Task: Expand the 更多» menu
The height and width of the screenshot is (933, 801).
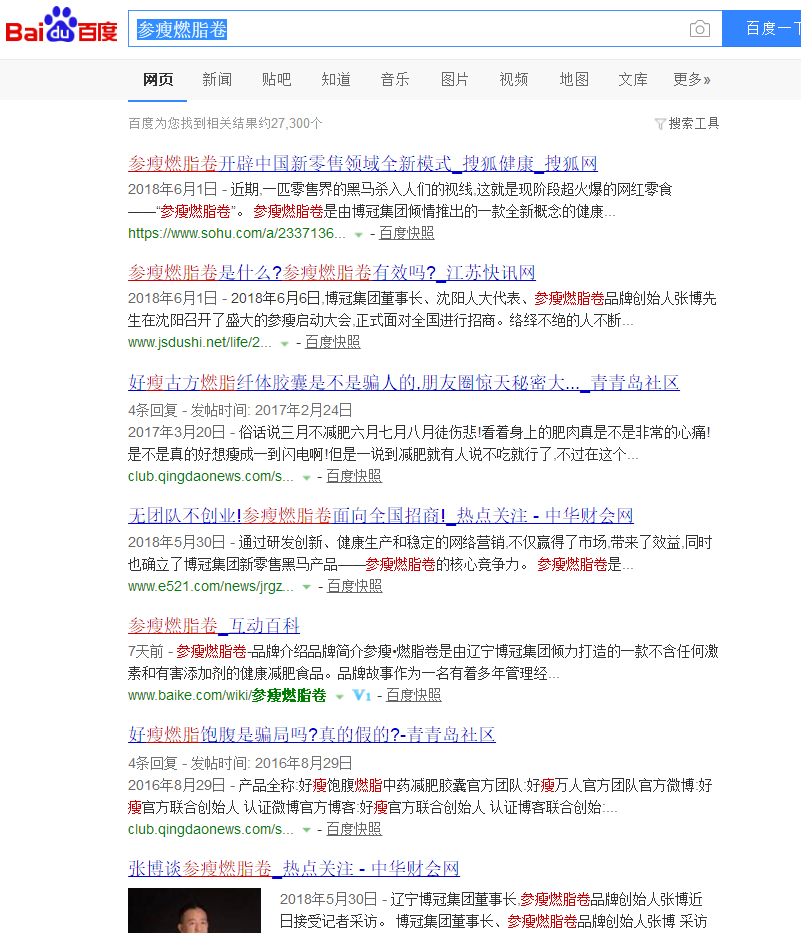Action: 692,79
